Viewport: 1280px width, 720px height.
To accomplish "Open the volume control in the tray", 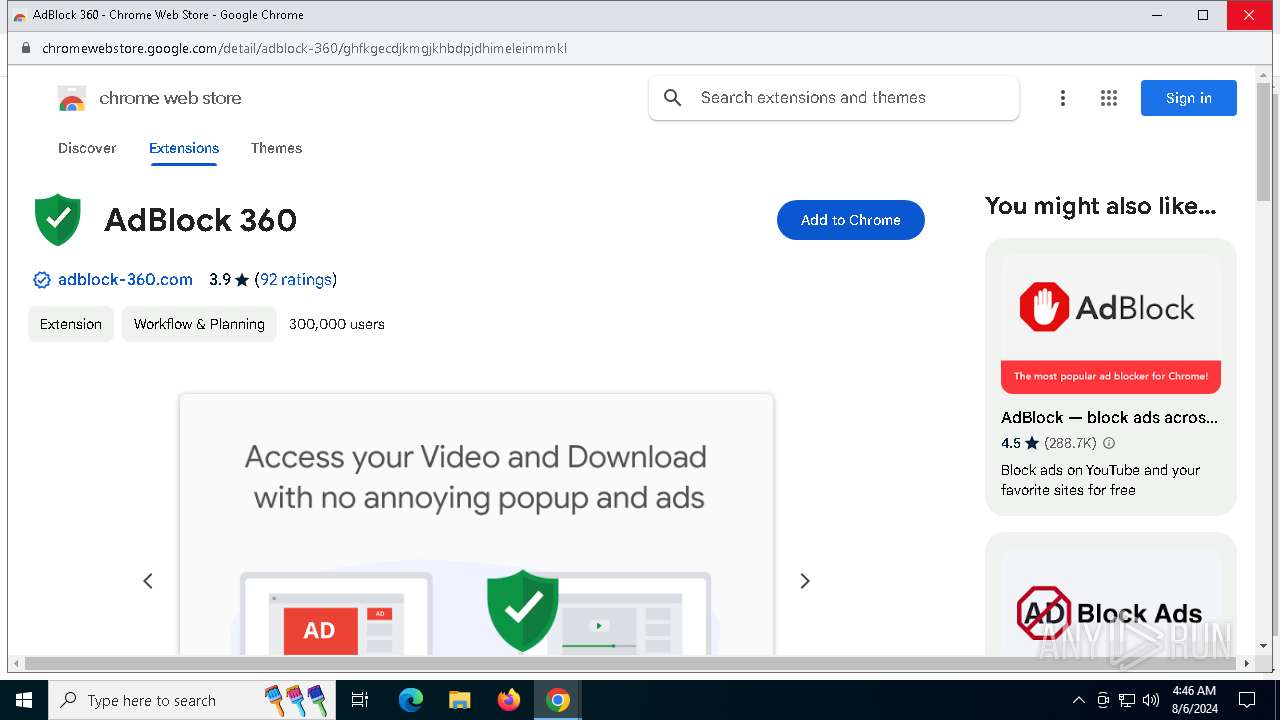I will coord(1151,700).
